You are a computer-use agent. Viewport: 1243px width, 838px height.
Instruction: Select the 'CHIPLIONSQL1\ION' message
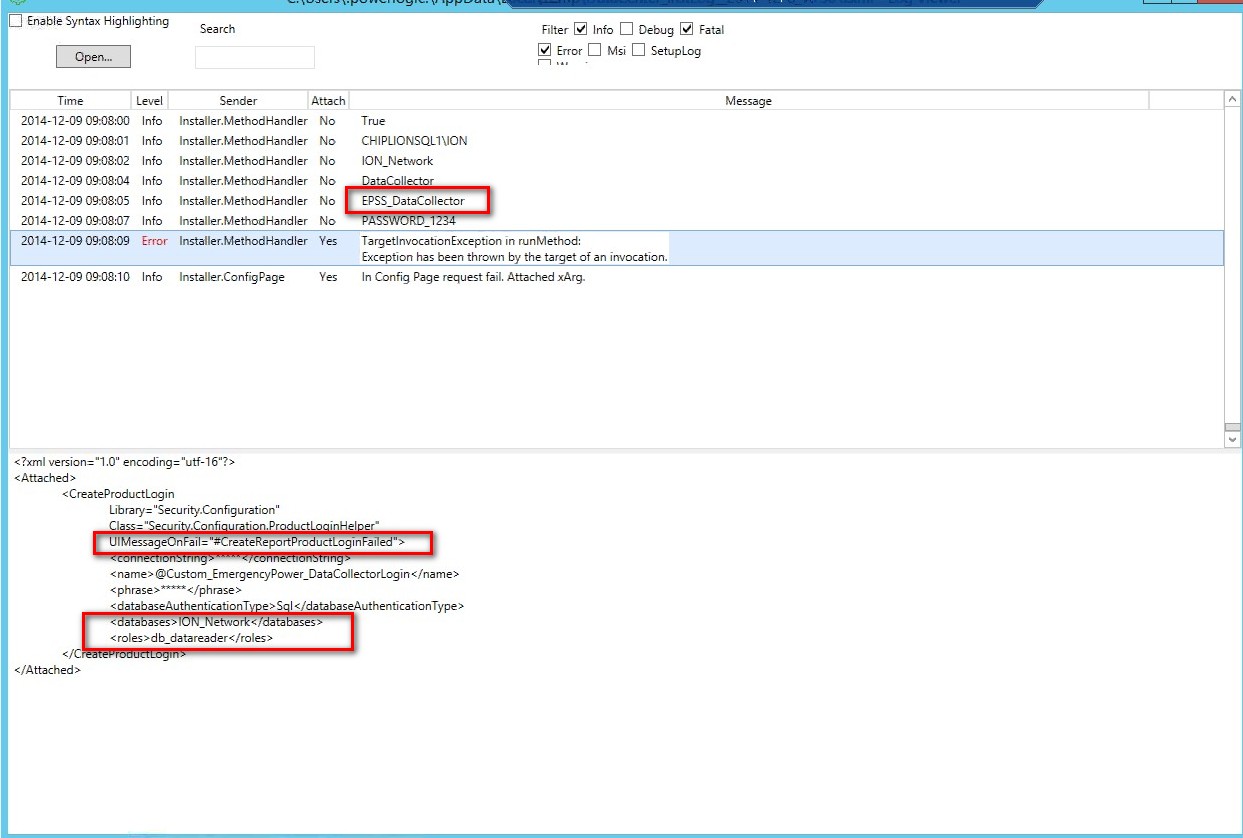pyautogui.click(x=414, y=141)
